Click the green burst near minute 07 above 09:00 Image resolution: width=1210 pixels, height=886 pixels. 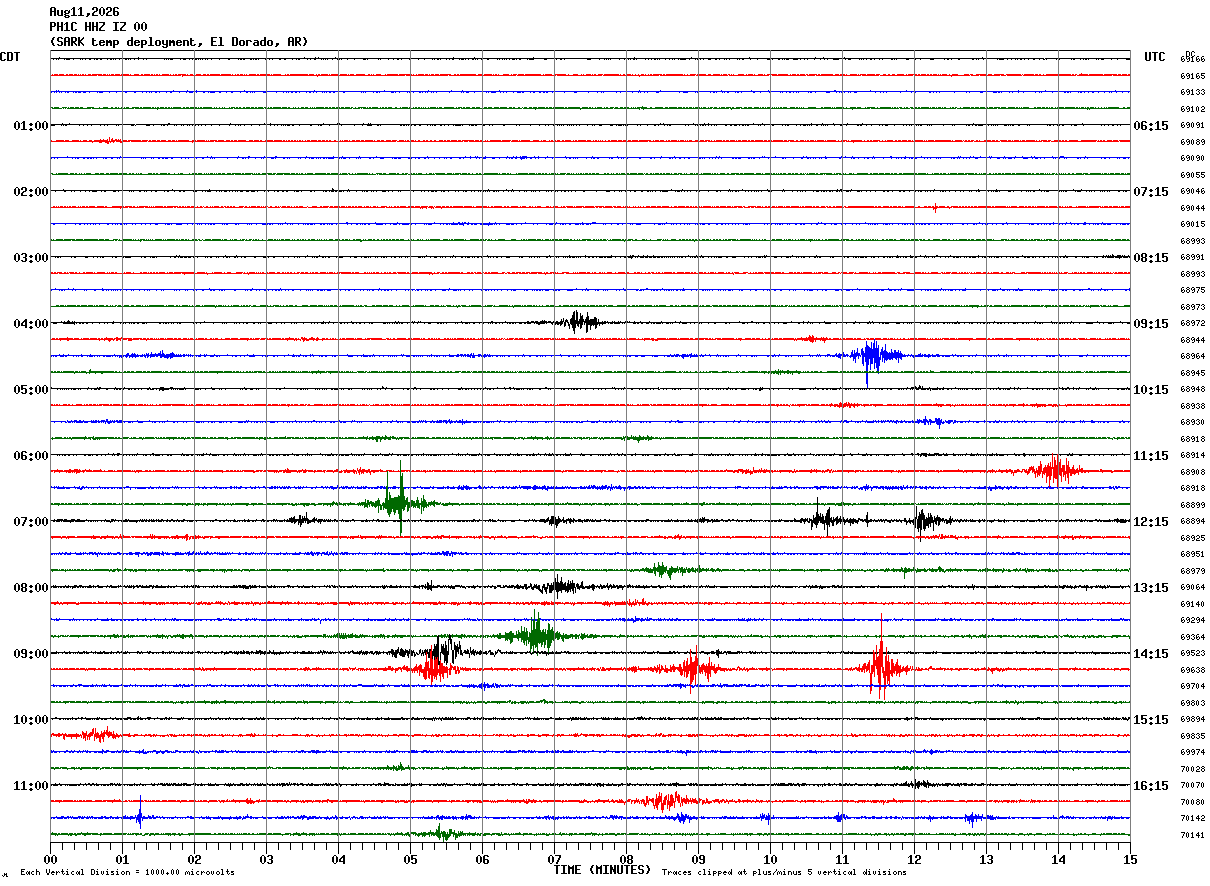pos(538,635)
